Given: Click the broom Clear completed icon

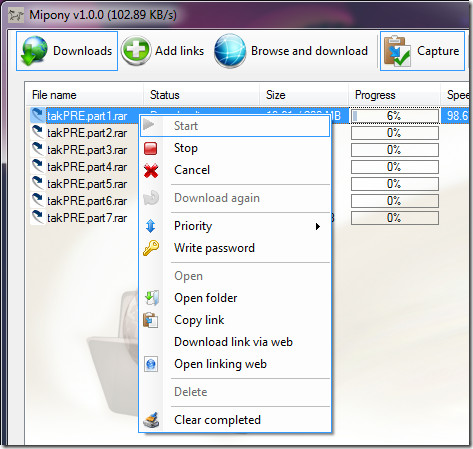Looking at the screenshot, I should click(151, 420).
